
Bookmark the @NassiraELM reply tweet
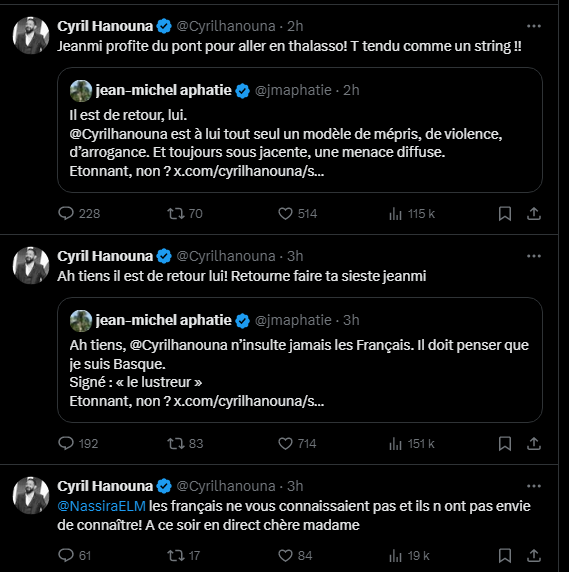pyautogui.click(x=505, y=556)
